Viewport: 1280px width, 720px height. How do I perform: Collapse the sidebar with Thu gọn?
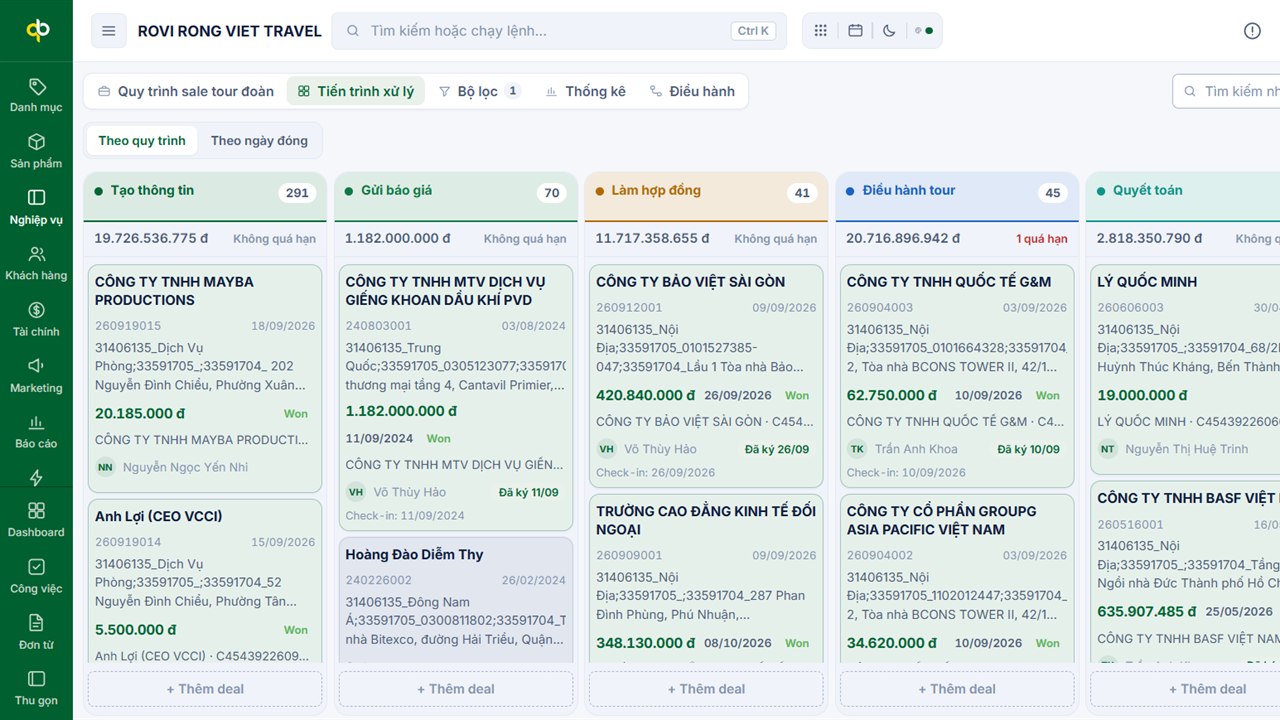click(36, 688)
